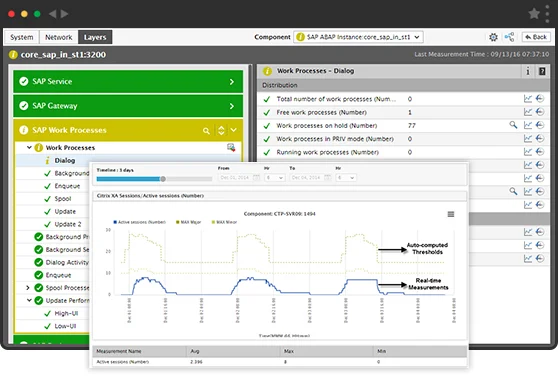
Task: Select Dialog in the tree
Action: [x=65, y=161]
